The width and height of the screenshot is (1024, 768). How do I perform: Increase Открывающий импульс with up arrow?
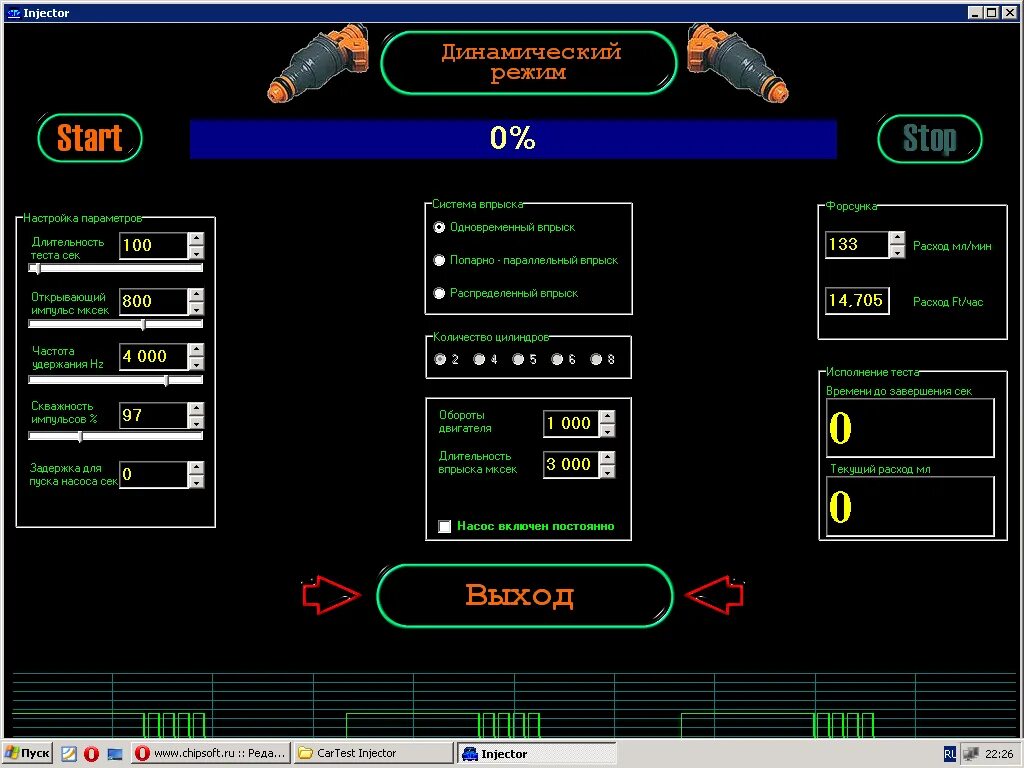196,295
